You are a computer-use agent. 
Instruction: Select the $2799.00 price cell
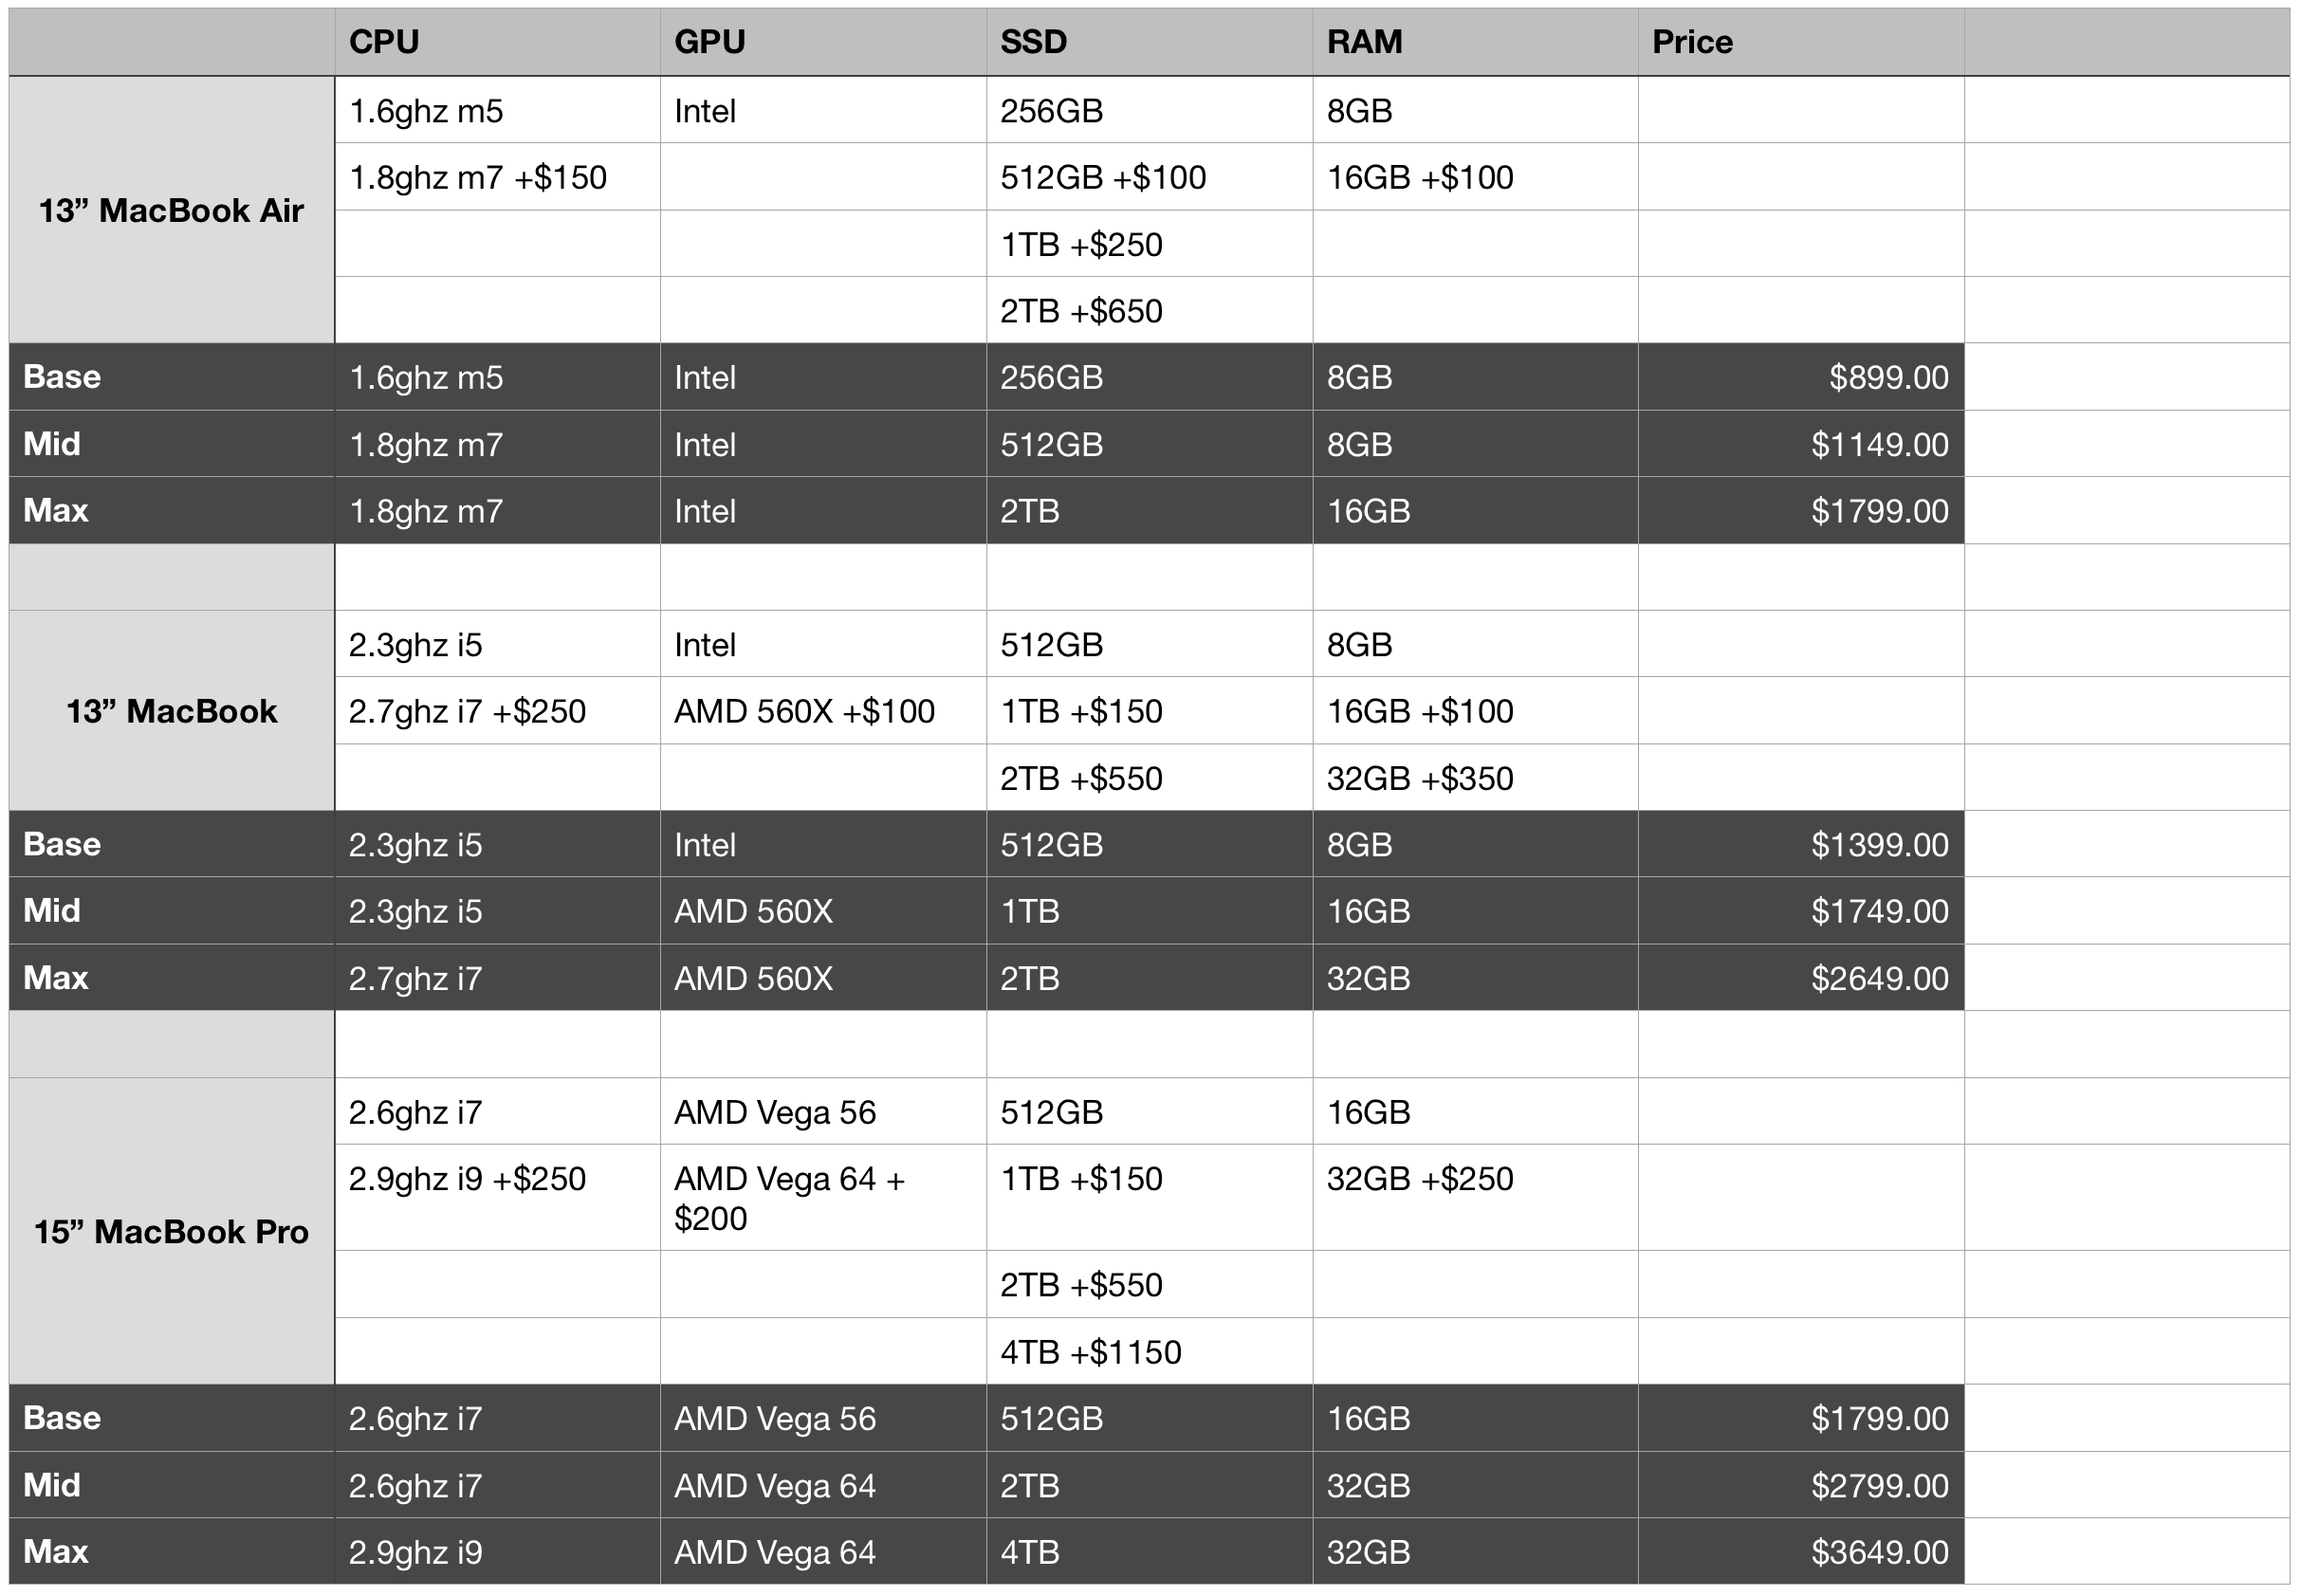pyautogui.click(x=1801, y=1485)
